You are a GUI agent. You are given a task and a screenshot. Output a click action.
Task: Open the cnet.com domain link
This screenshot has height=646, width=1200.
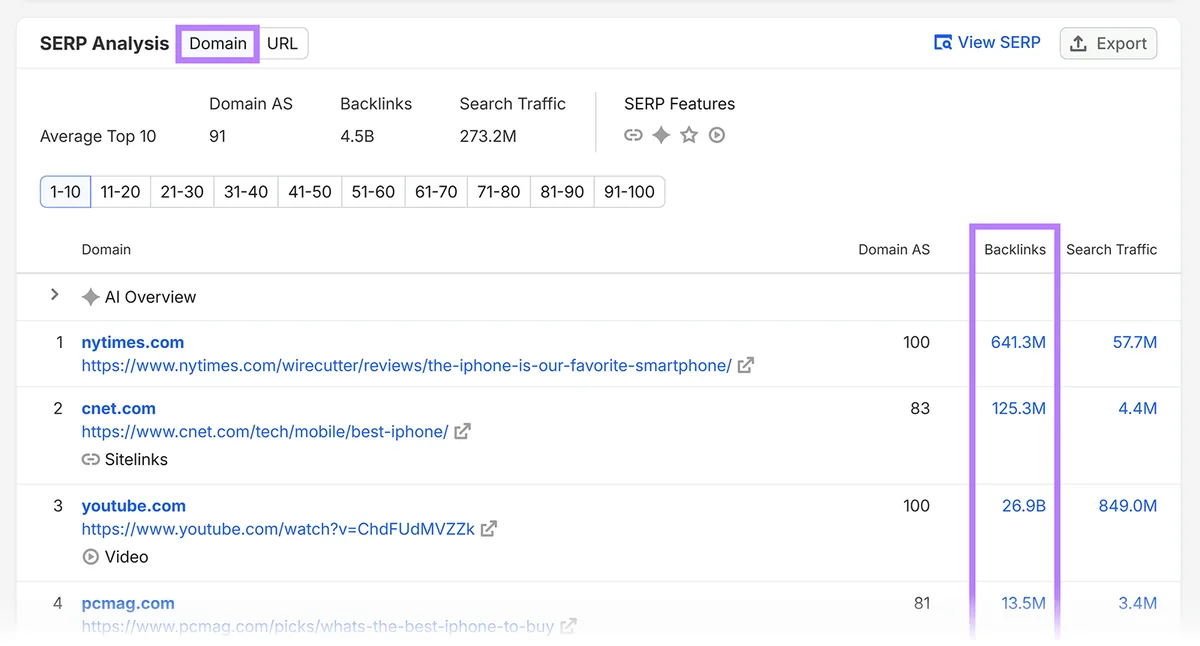(119, 408)
